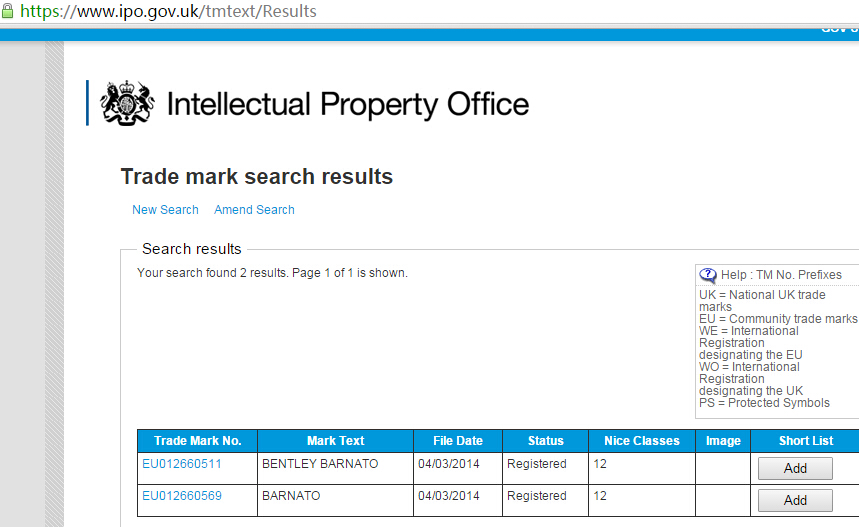Add BENTLEY BARNATO to short list
The width and height of the screenshot is (859, 527).
coord(795,468)
